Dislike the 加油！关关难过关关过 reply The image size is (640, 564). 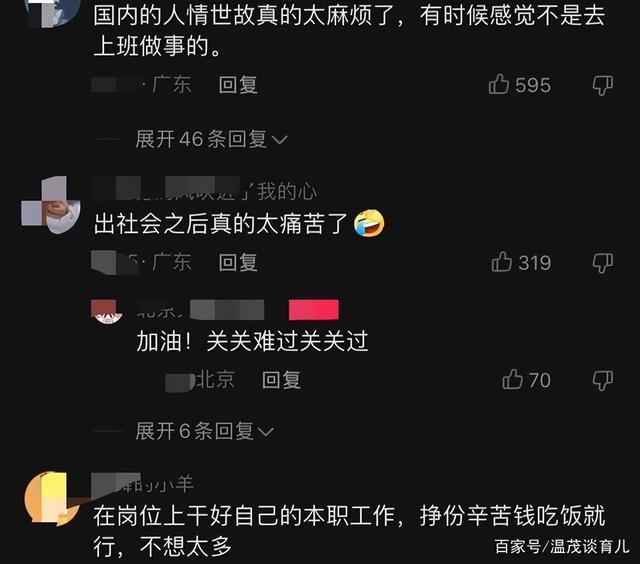point(602,380)
